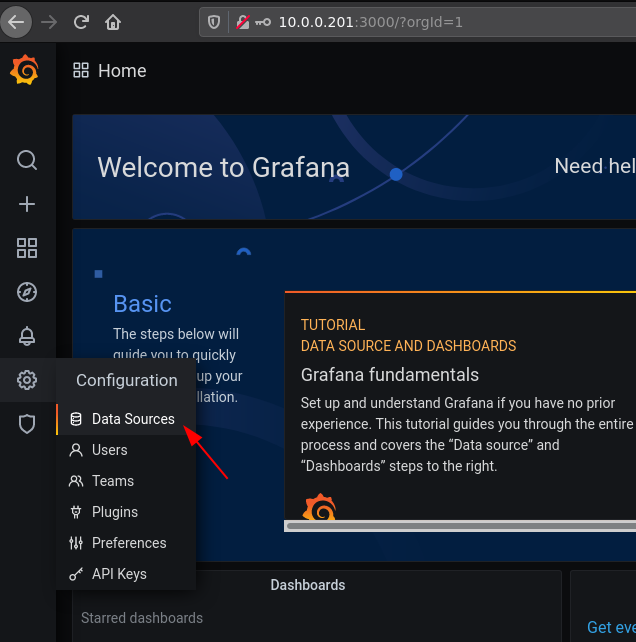Image resolution: width=636 pixels, height=642 pixels.
Task: Click the Configuration gear icon
Action: [27, 380]
